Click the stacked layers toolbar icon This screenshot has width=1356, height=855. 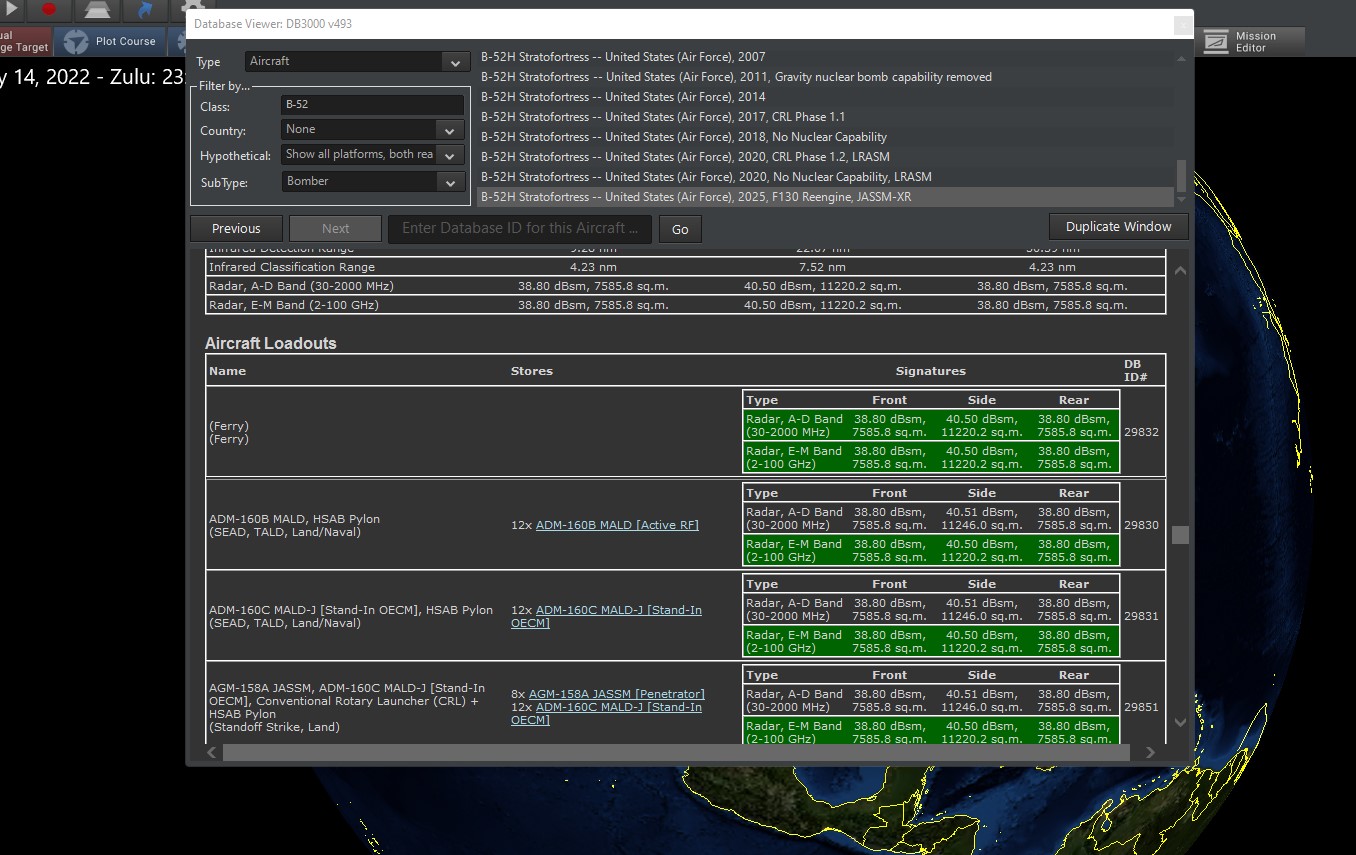(x=97, y=9)
